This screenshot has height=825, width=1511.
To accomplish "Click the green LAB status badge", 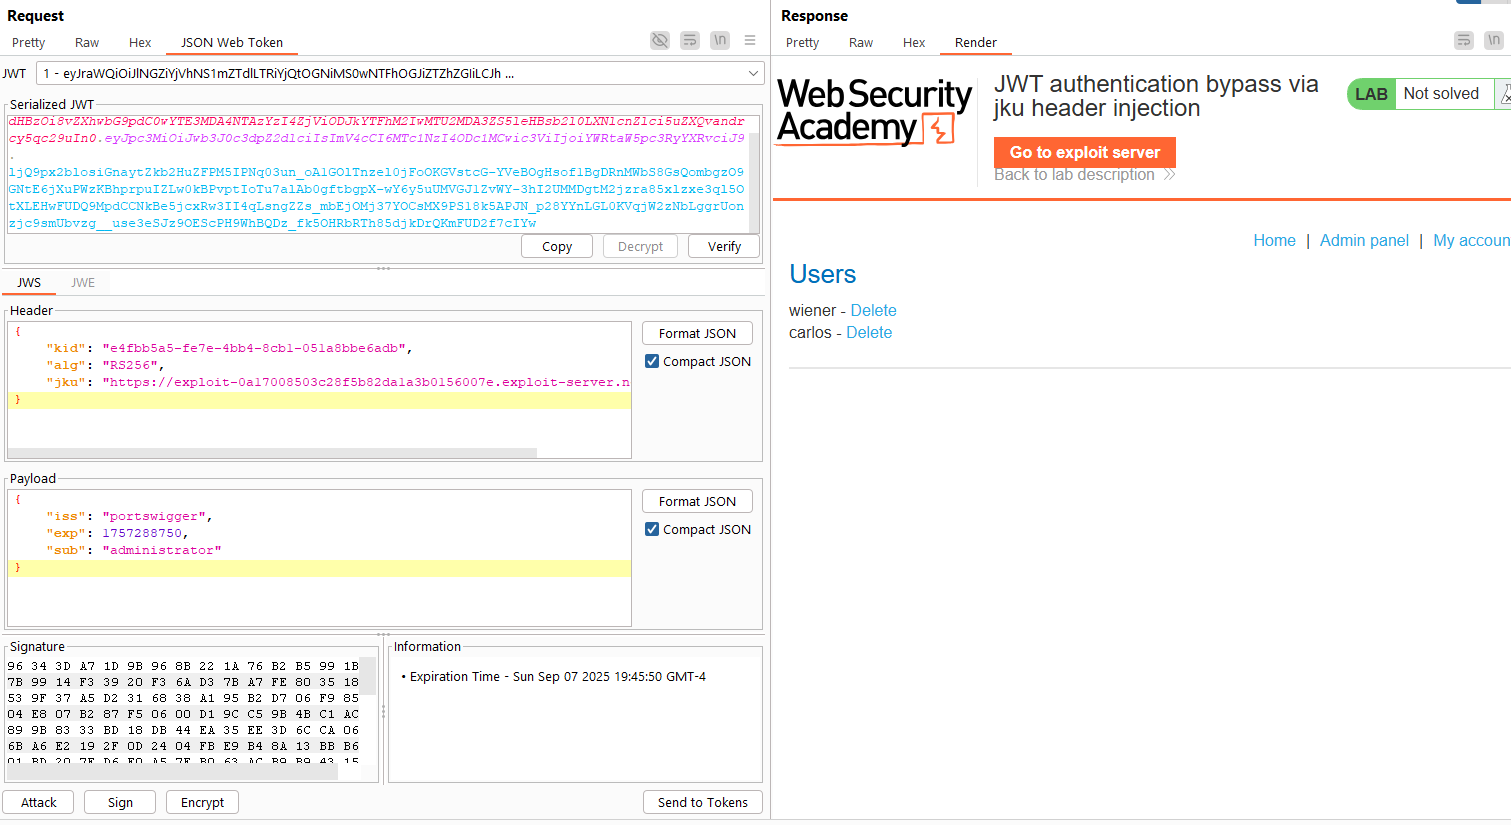I will pos(1370,94).
